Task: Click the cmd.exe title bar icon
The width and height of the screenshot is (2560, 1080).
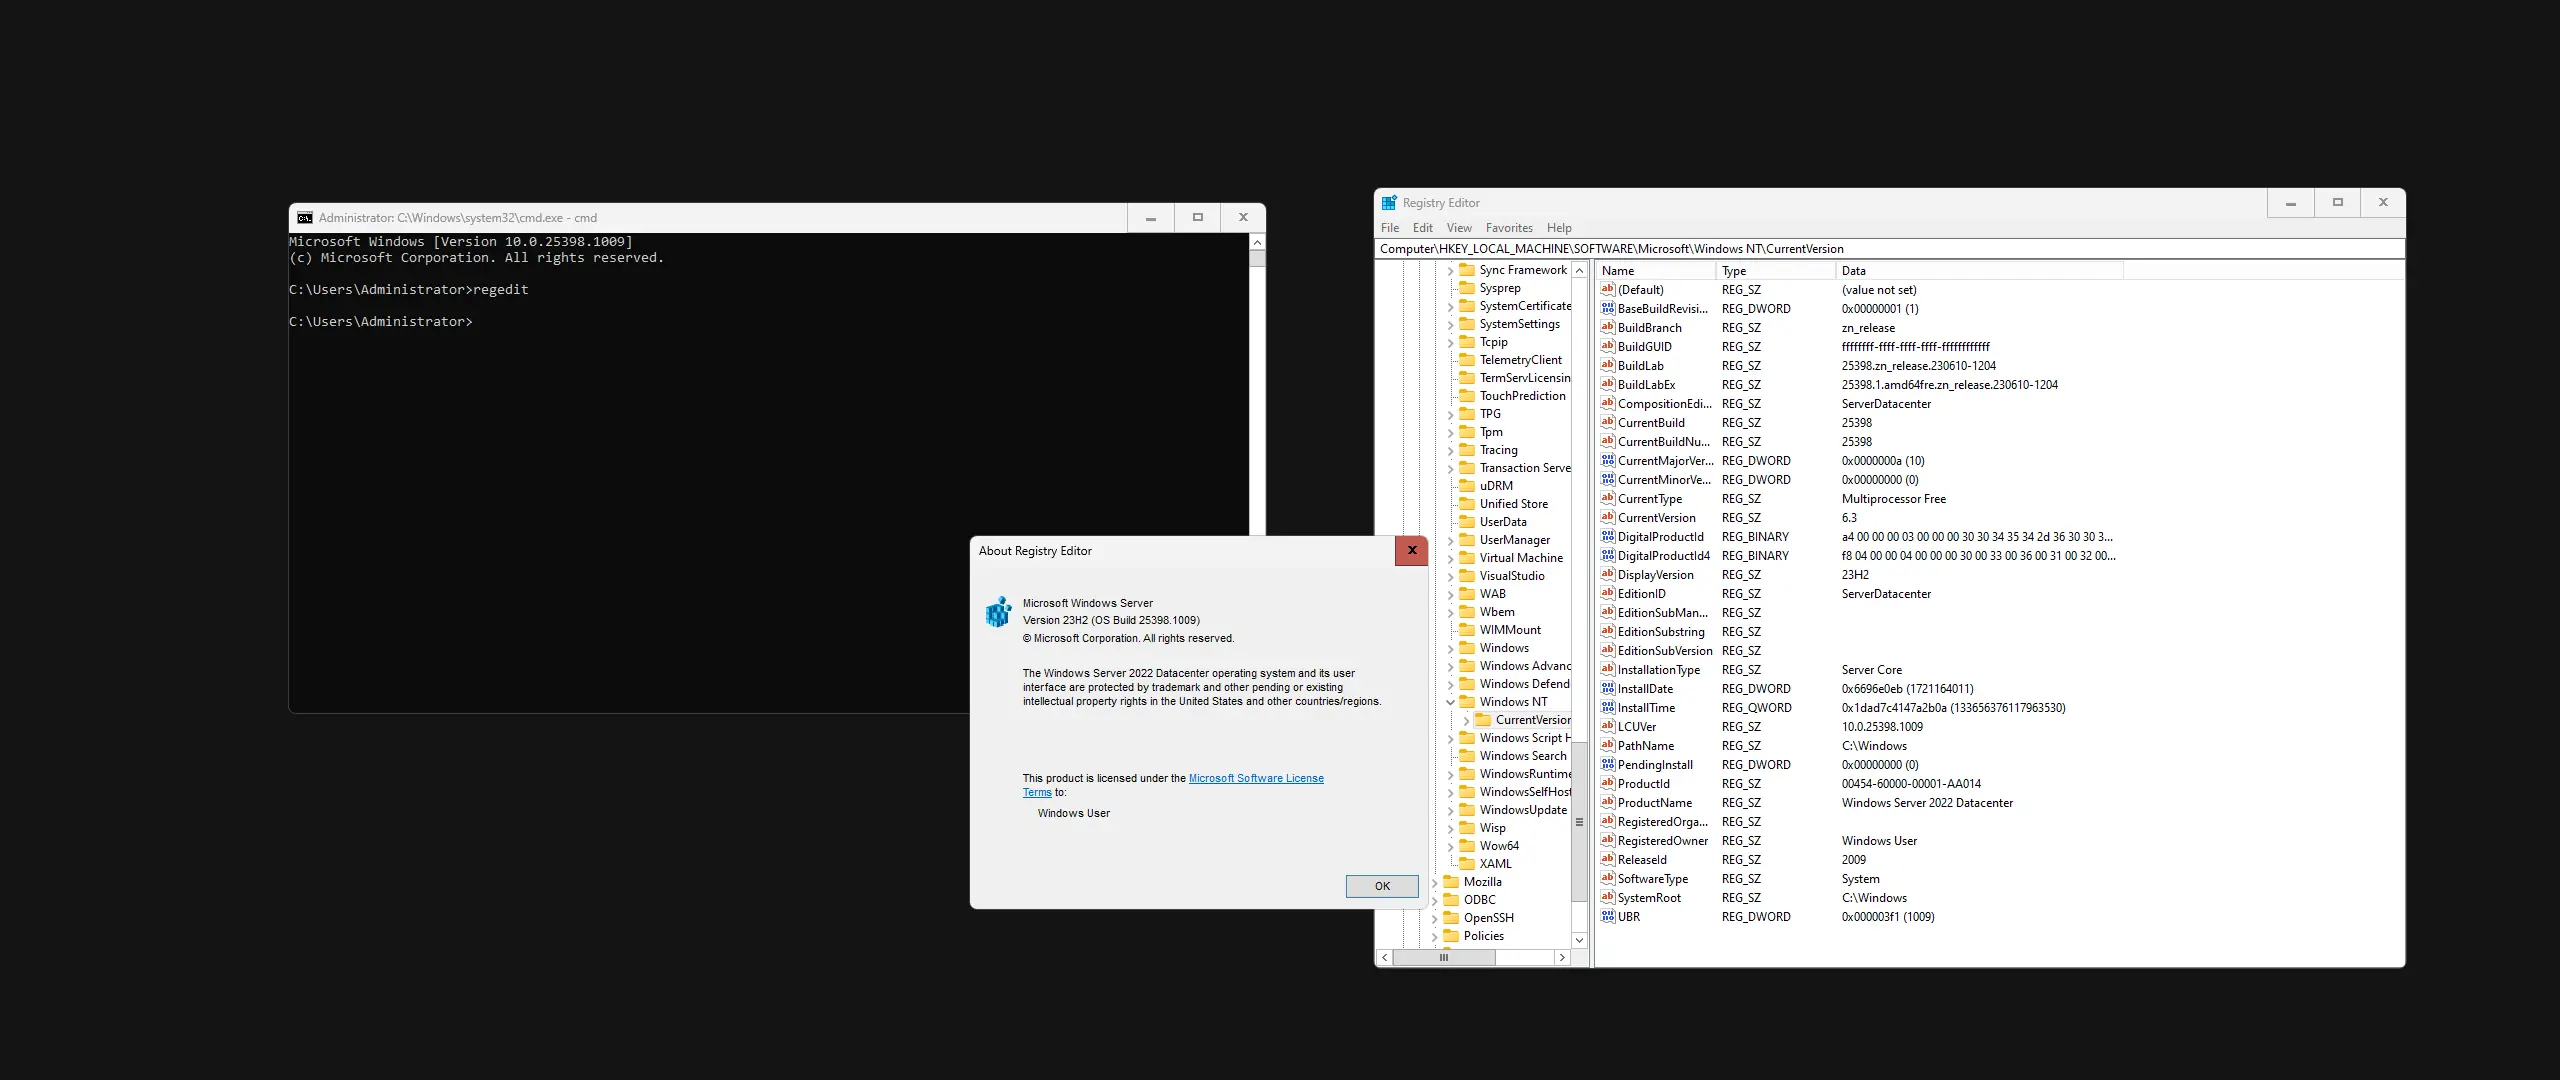Action: (305, 218)
